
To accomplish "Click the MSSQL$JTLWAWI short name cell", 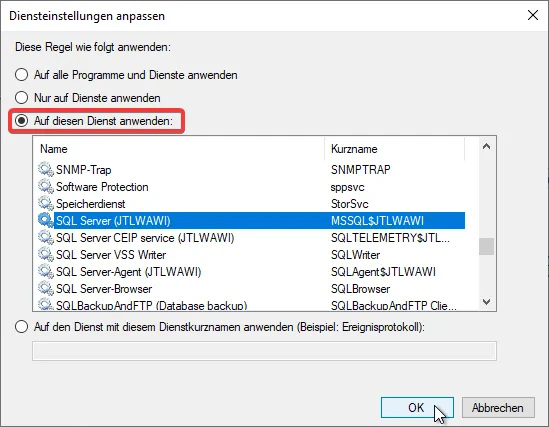I will [377, 220].
